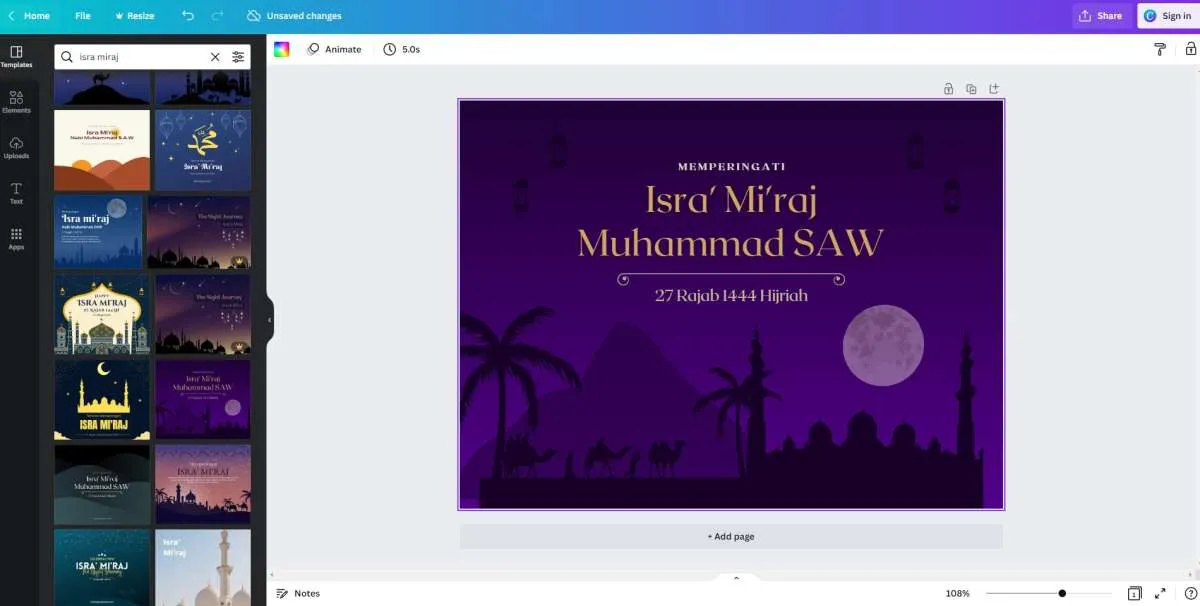Image resolution: width=1200 pixels, height=606 pixels.
Task: Duplicate the current page
Action: click(971, 88)
